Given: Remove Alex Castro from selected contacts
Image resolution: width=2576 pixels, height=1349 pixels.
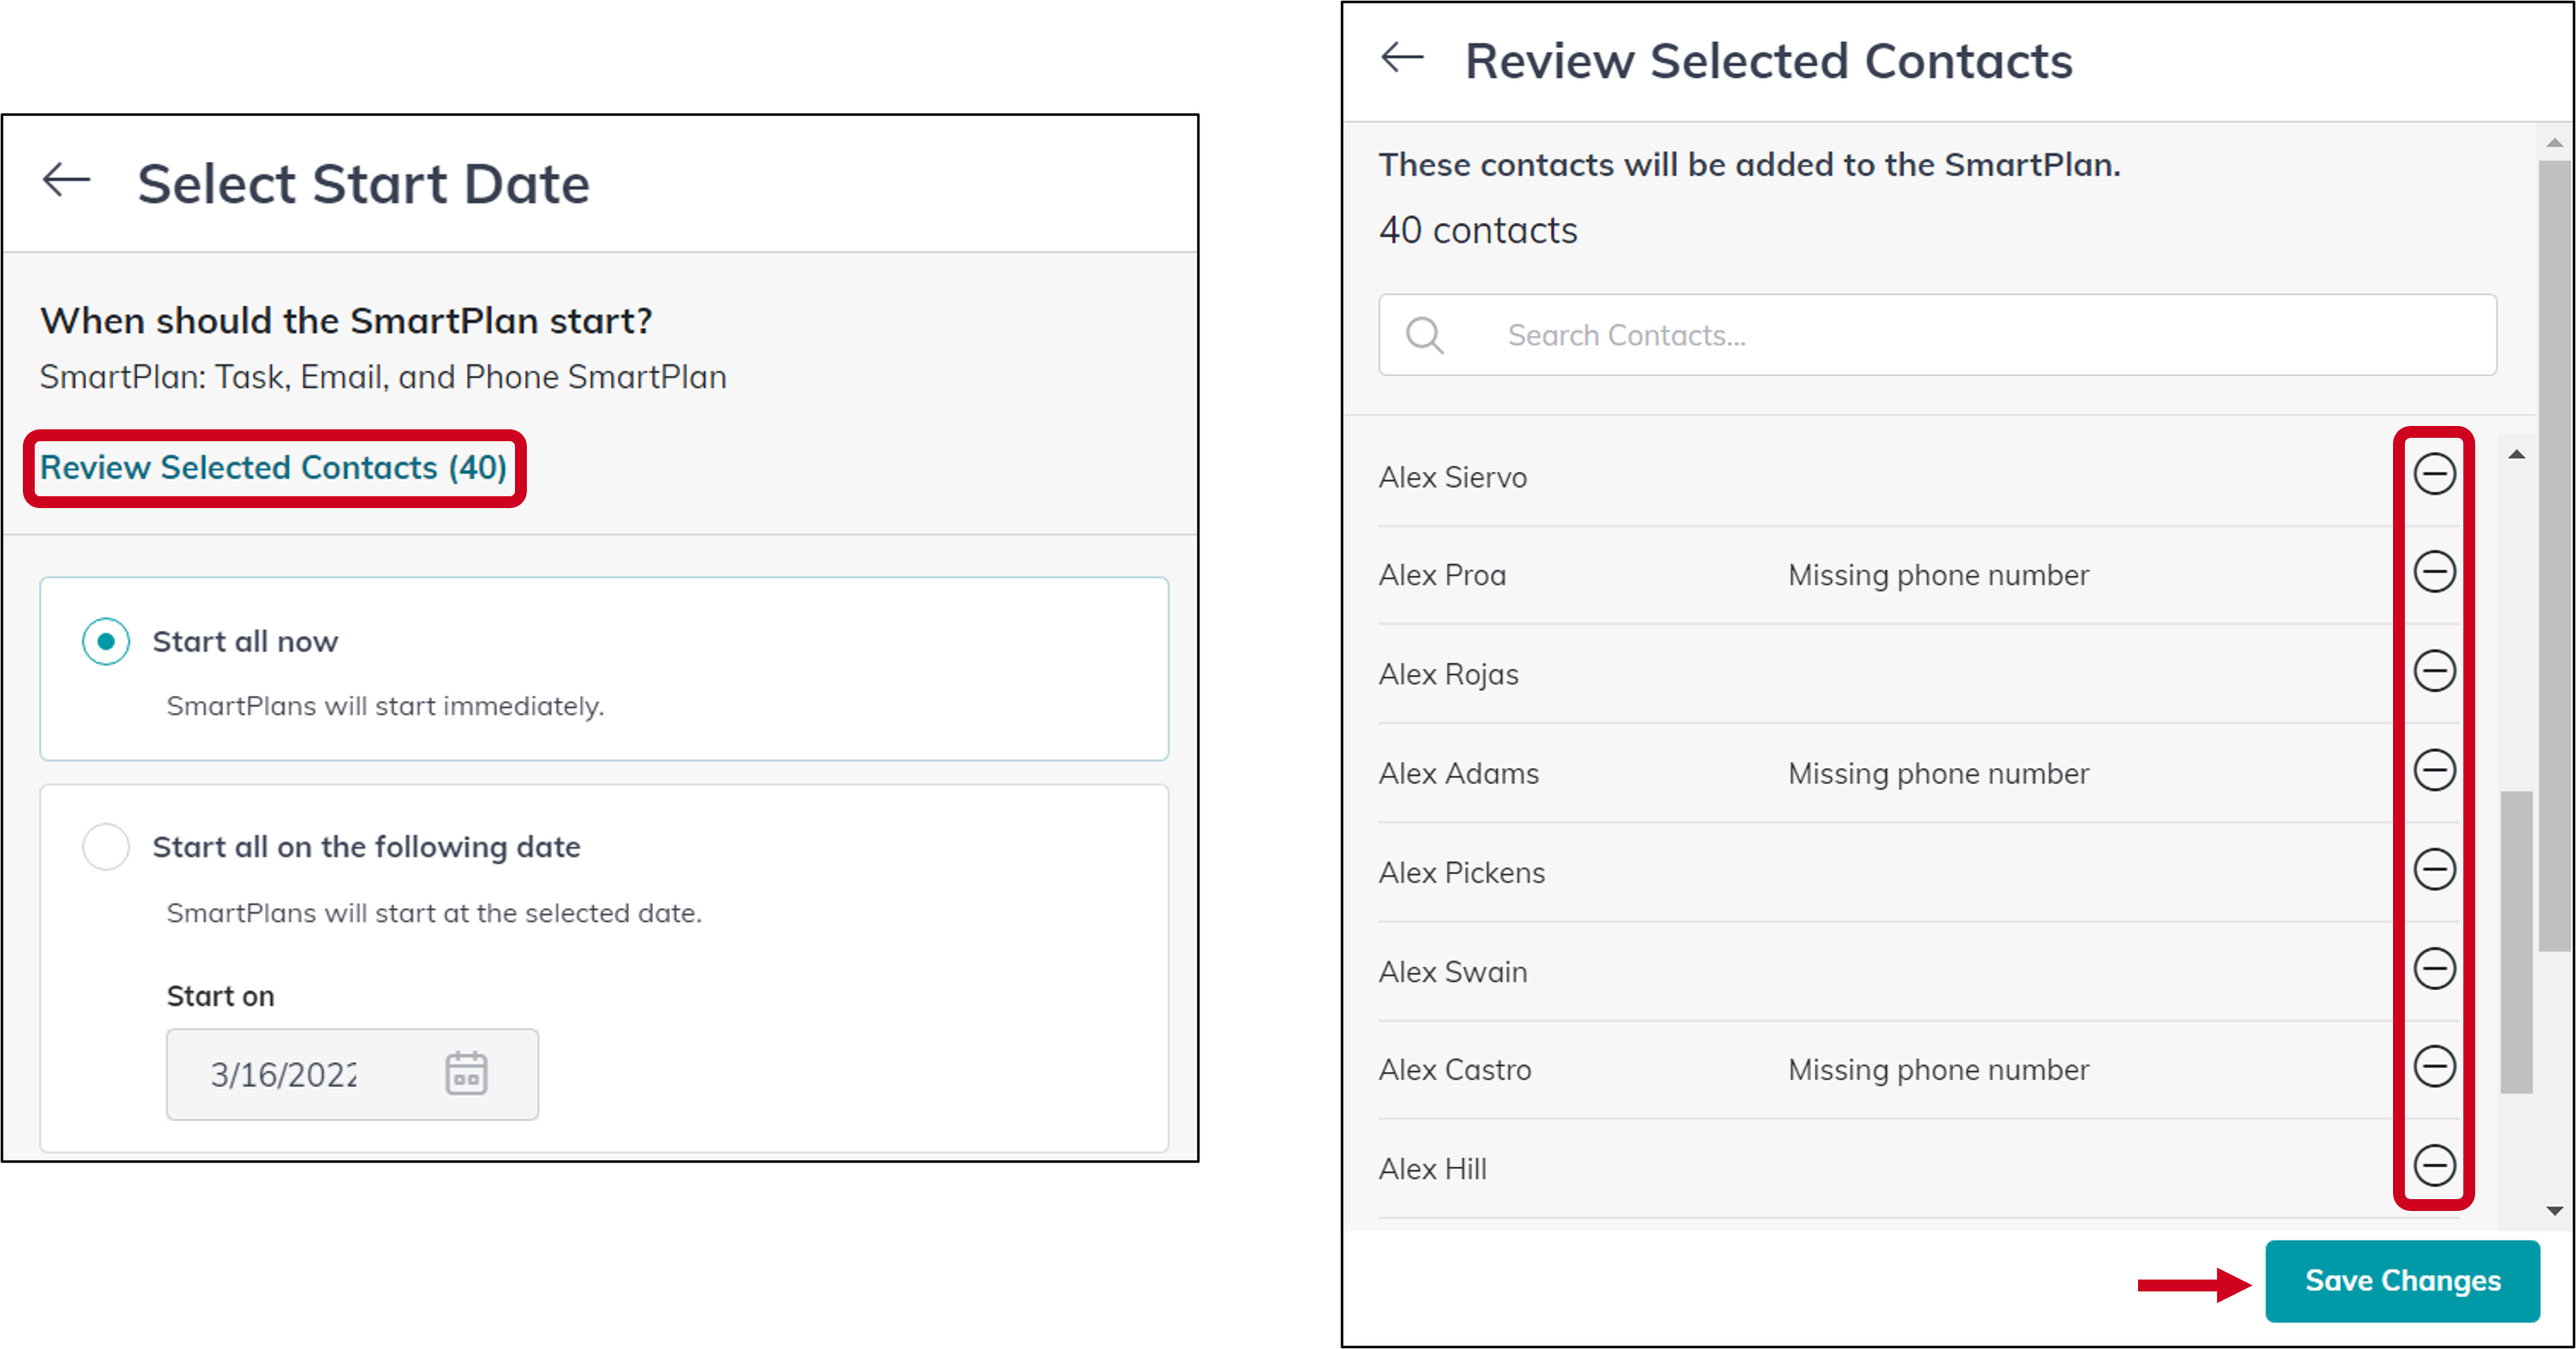Looking at the screenshot, I should click(x=2434, y=1066).
